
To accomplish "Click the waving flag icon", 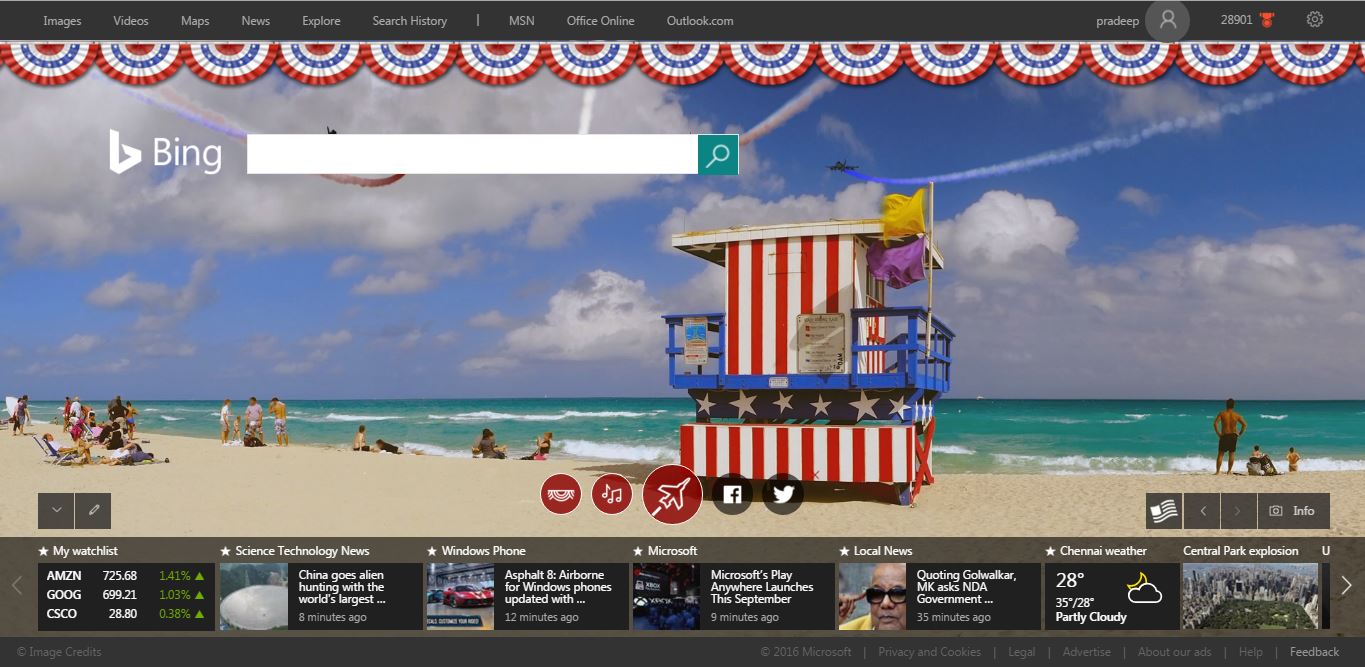I will pyautogui.click(x=1164, y=511).
